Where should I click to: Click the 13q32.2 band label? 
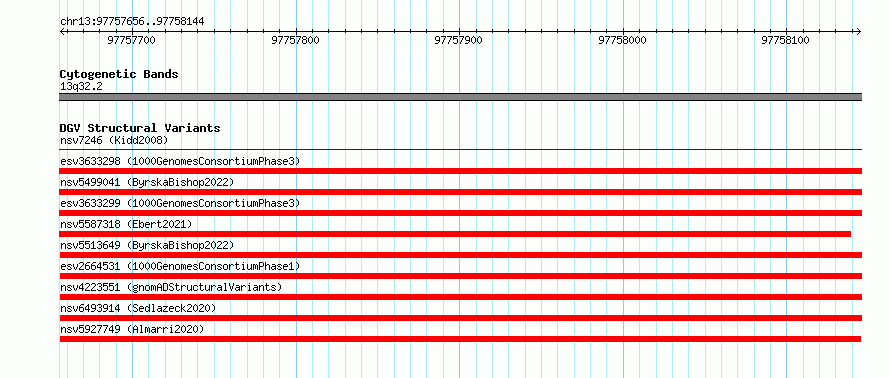81,87
